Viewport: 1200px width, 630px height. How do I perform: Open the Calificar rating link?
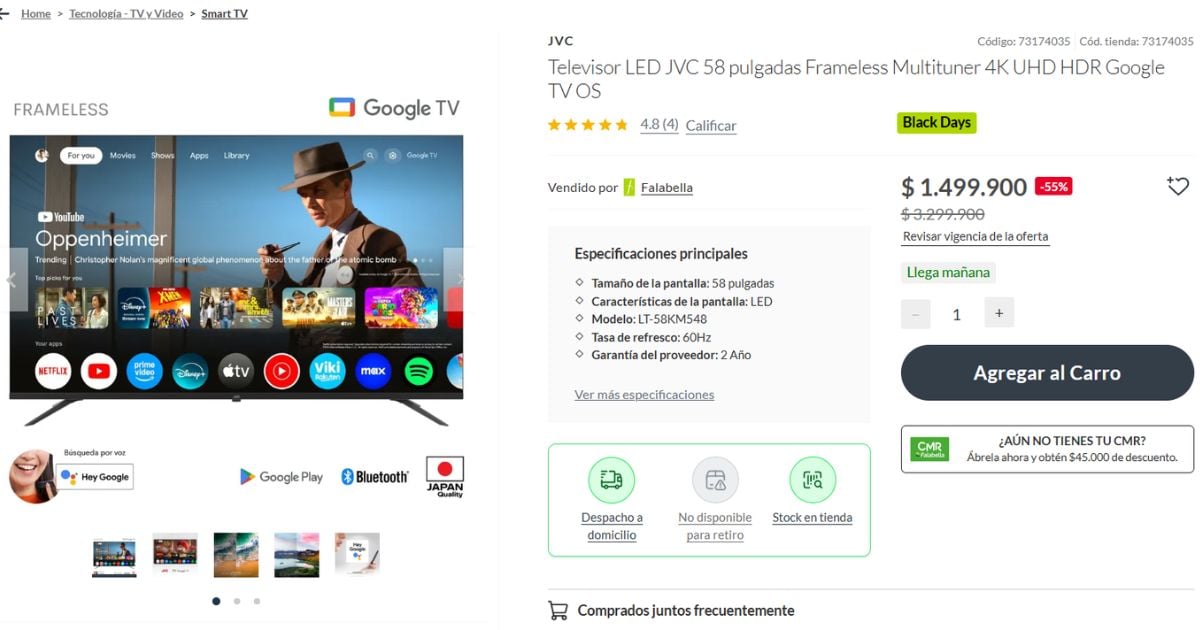(711, 126)
